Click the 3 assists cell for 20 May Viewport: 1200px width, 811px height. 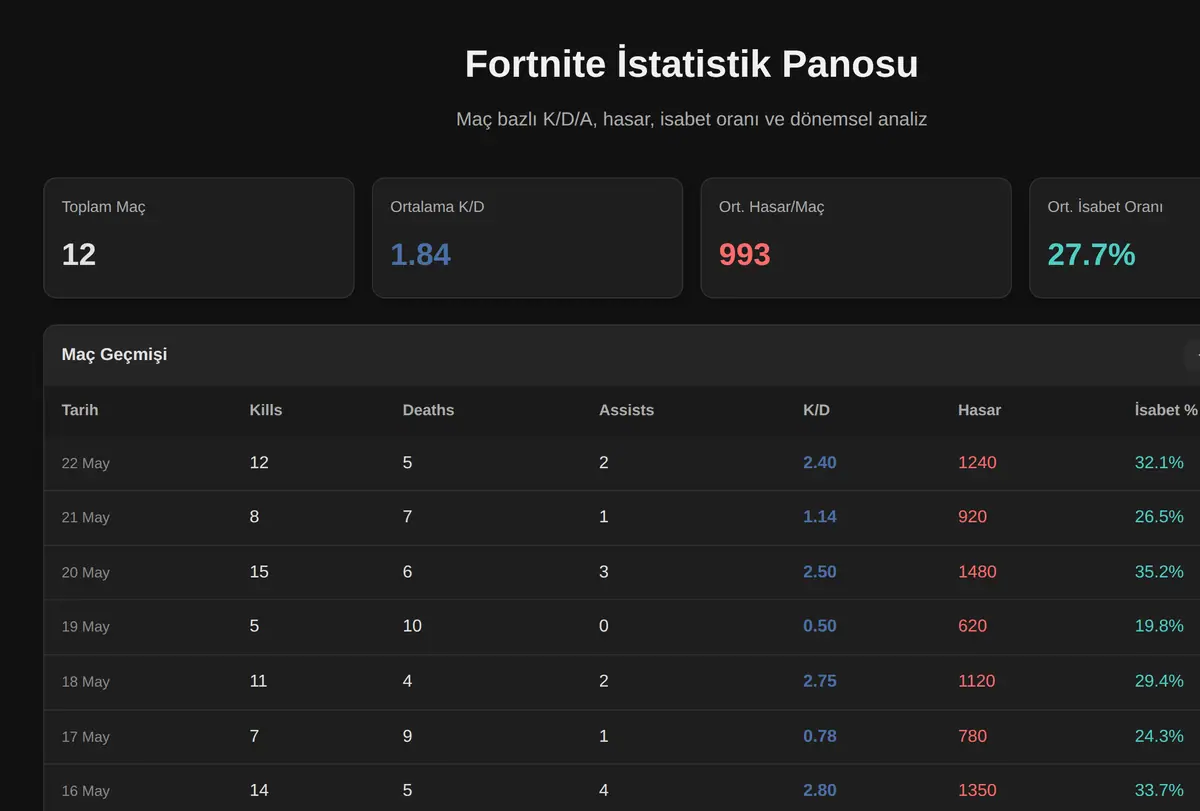[604, 572]
